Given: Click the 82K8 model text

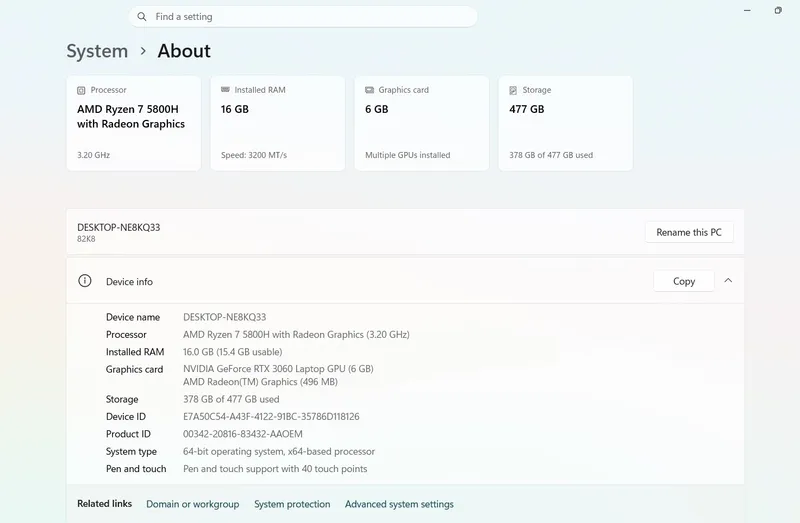Looking at the screenshot, I should pos(86,239).
